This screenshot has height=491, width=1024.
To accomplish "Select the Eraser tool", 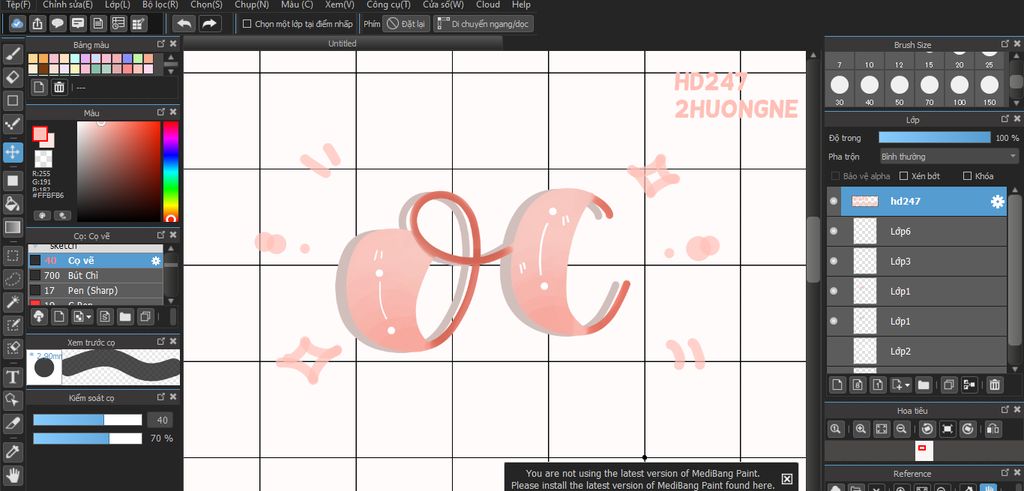I will coord(13,77).
